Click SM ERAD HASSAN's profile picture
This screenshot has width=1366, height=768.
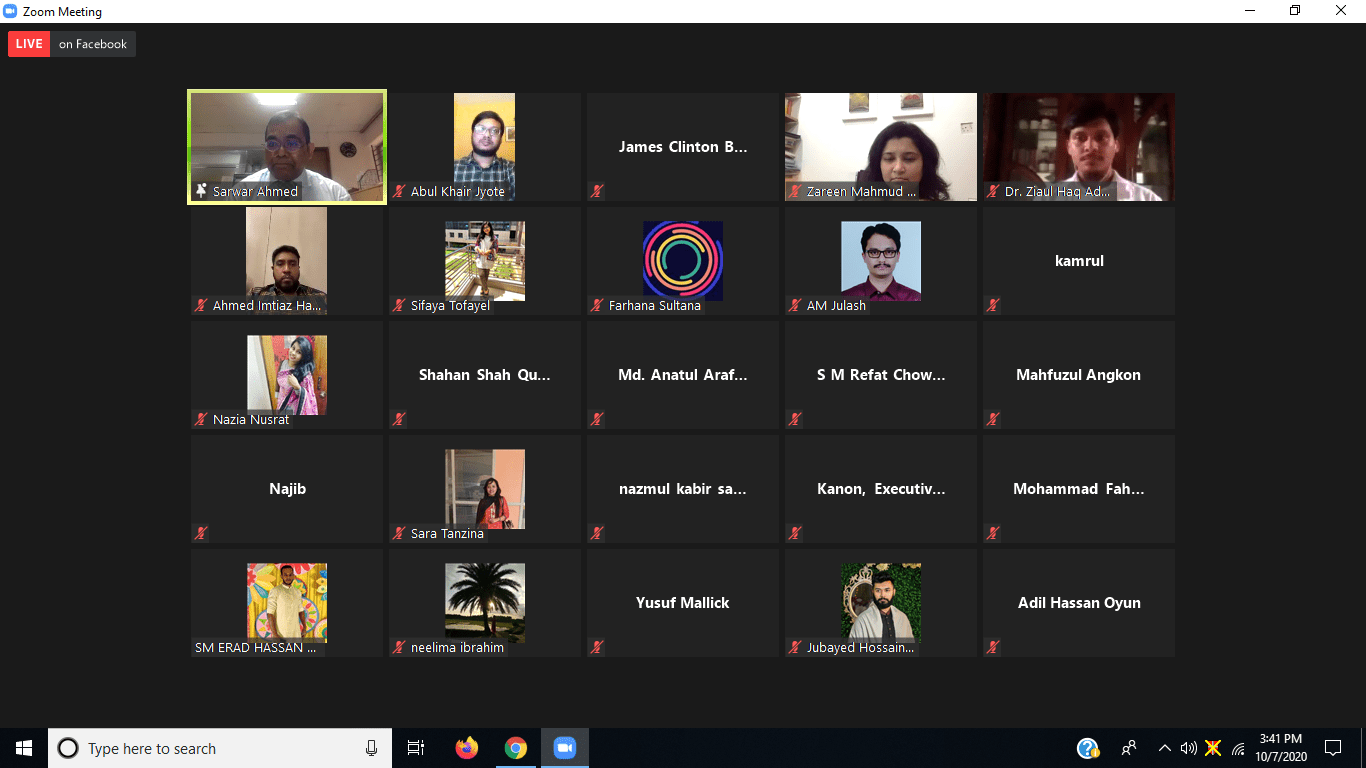click(287, 602)
